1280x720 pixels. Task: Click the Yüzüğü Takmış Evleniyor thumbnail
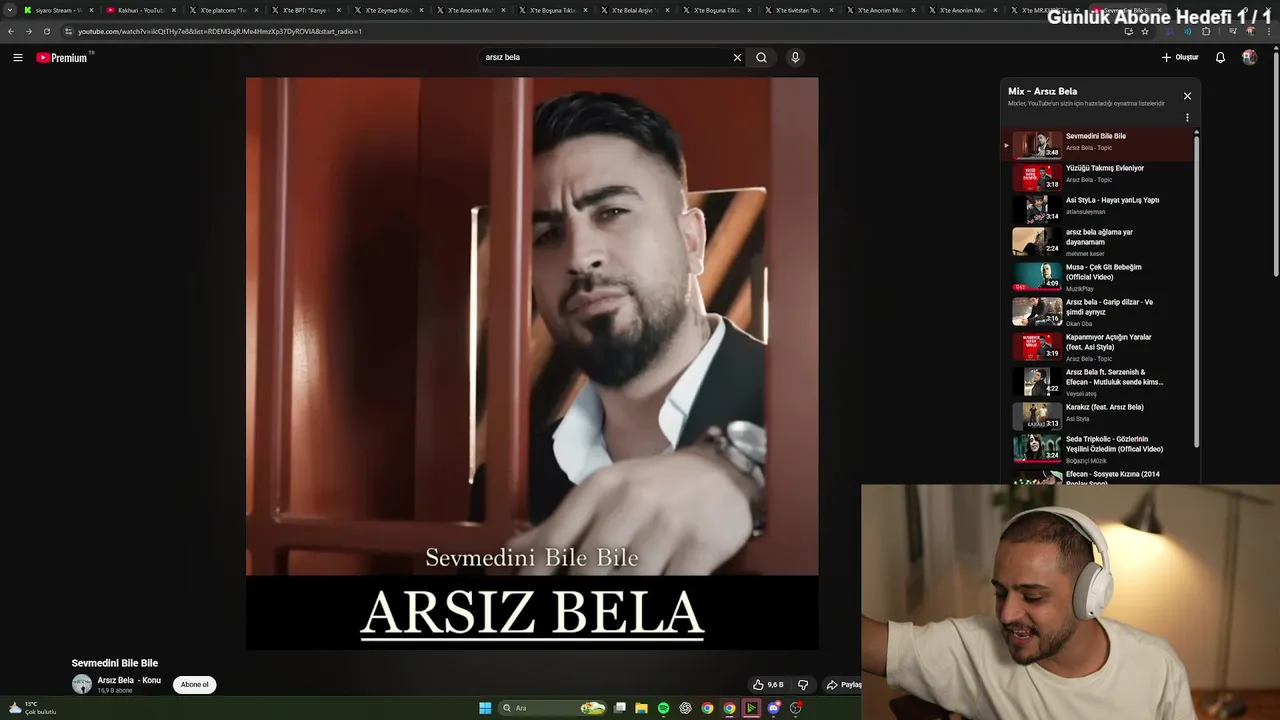tap(1037, 177)
